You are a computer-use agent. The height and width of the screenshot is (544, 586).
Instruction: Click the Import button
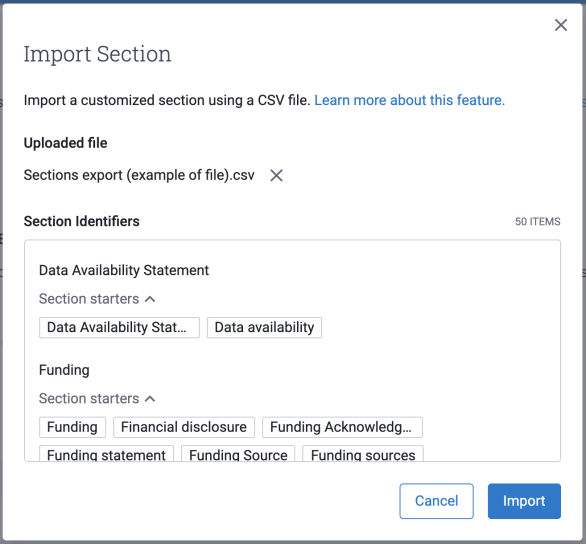tap(524, 501)
